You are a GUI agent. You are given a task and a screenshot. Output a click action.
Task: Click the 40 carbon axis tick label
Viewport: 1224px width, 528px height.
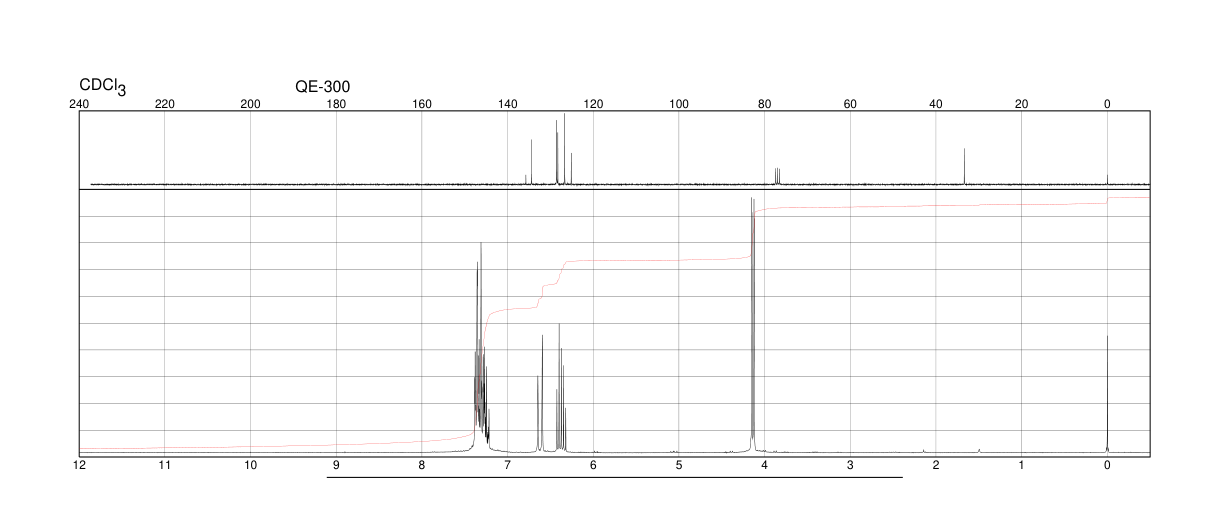pyautogui.click(x=936, y=104)
